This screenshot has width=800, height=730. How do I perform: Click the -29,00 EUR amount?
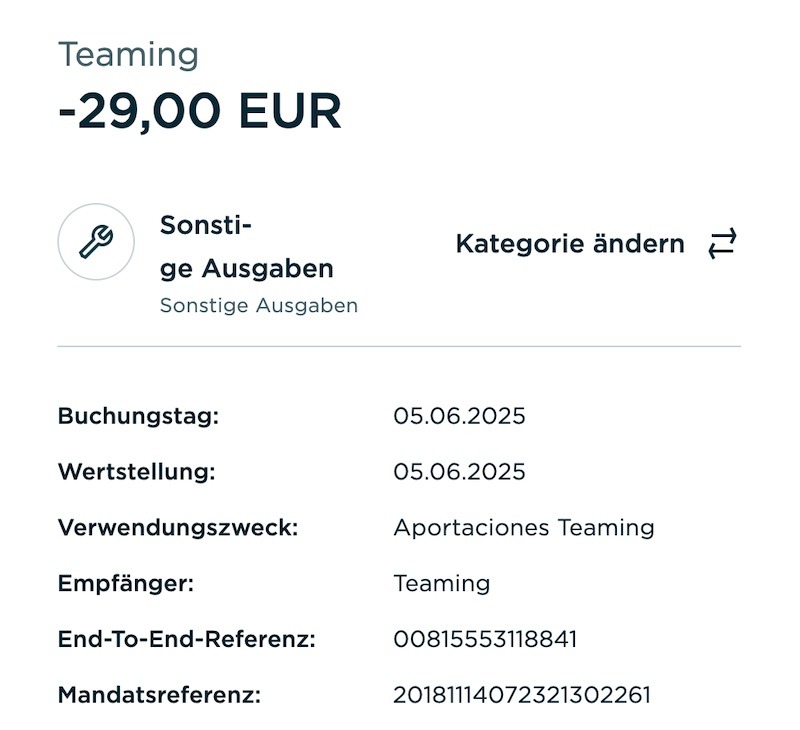199,111
